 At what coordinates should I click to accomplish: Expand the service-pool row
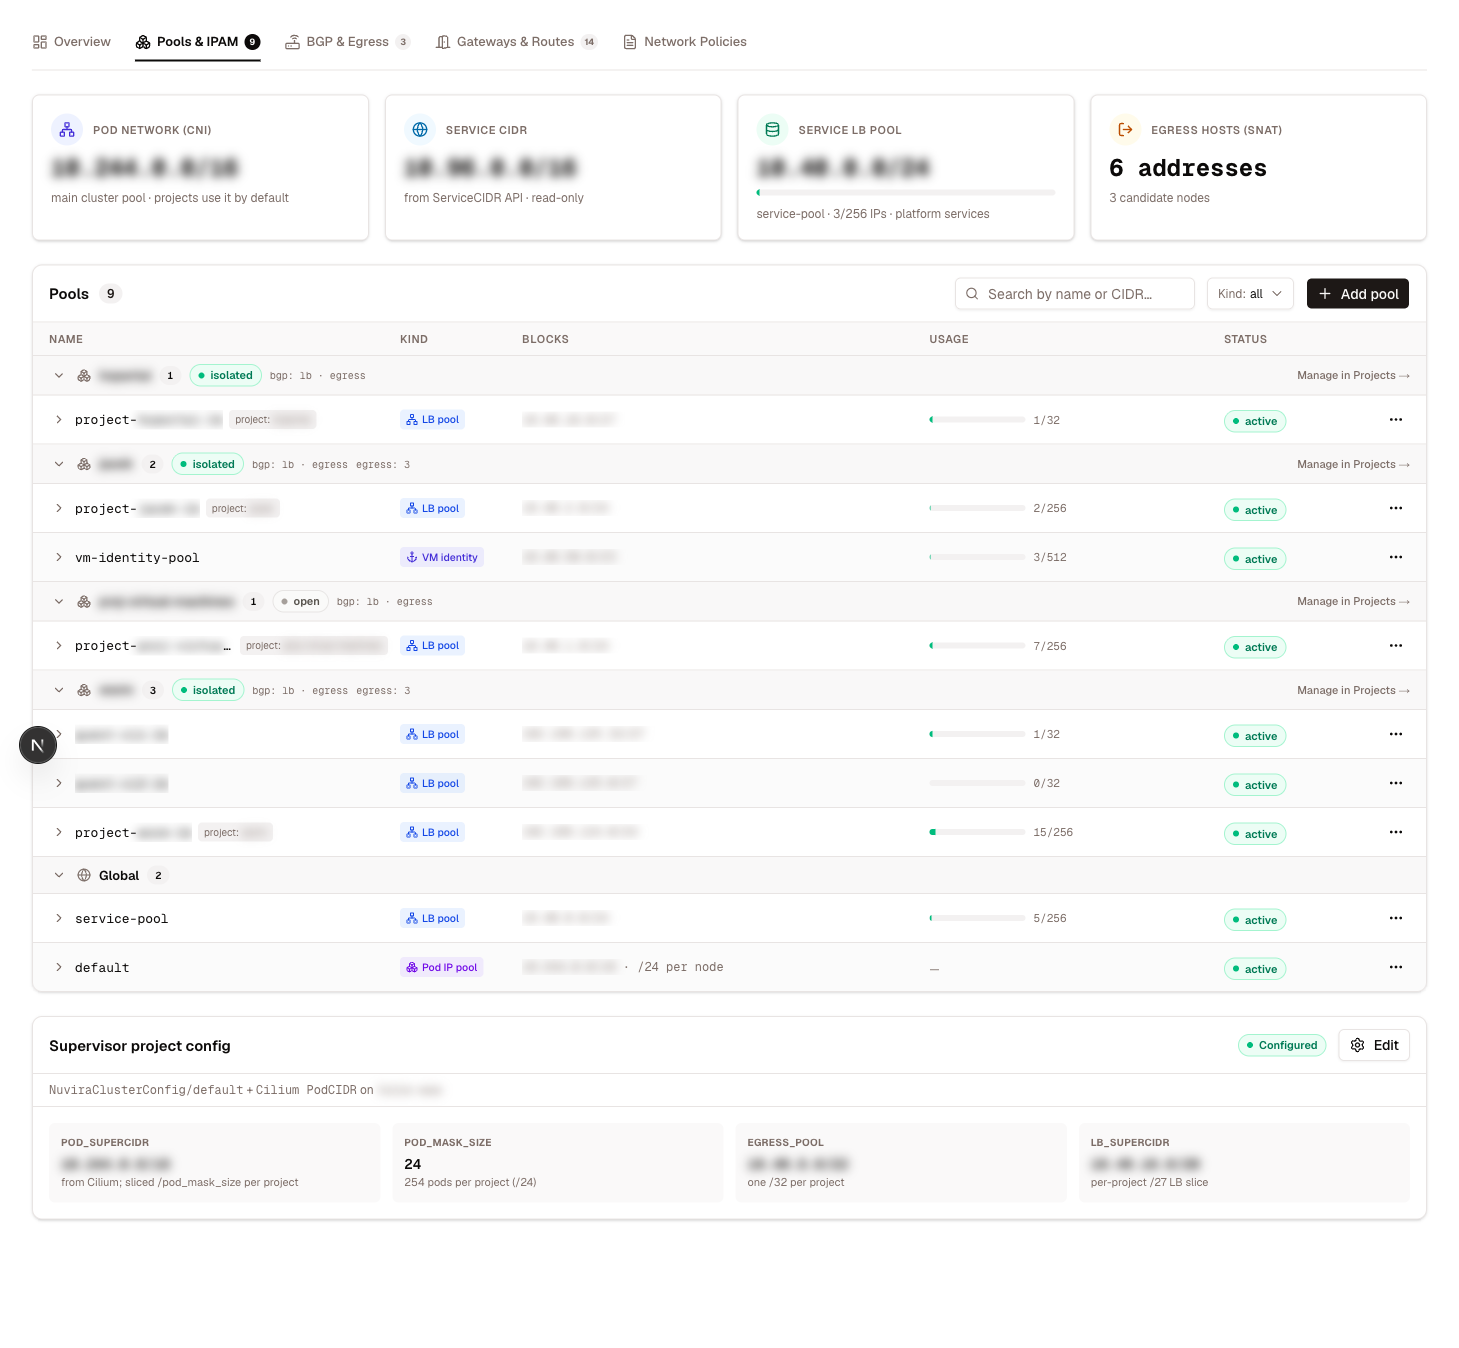point(59,919)
